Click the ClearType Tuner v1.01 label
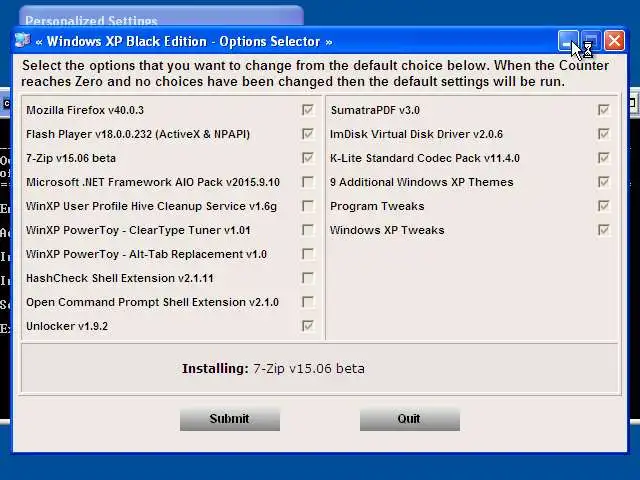 pos(138,230)
